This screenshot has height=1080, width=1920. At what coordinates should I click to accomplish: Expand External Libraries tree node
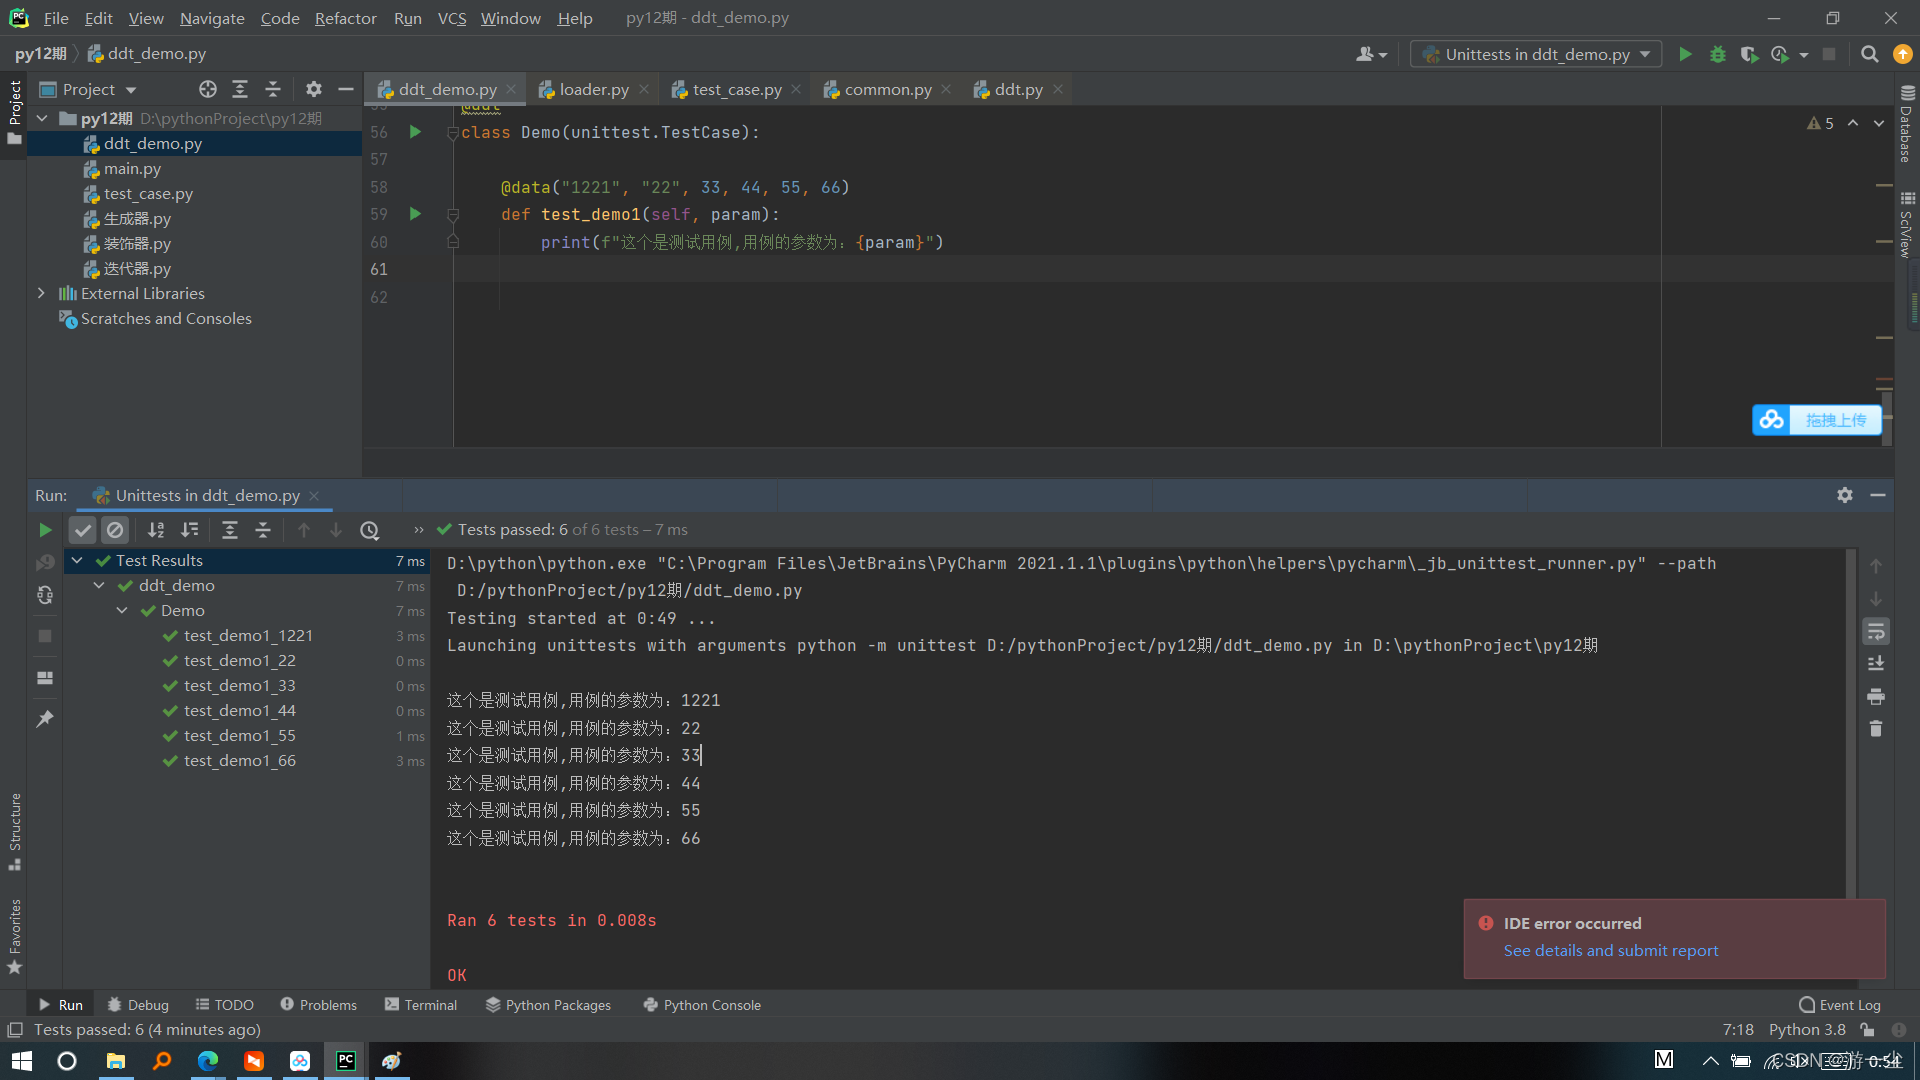41,293
